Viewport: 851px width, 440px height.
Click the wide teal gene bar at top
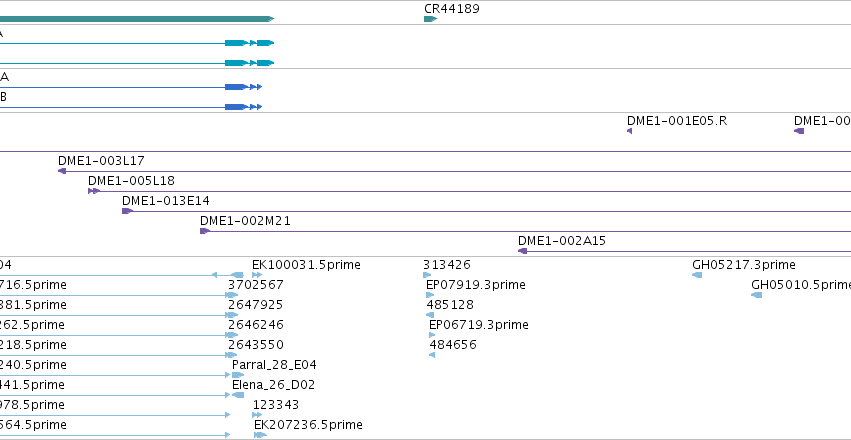(x=137, y=19)
